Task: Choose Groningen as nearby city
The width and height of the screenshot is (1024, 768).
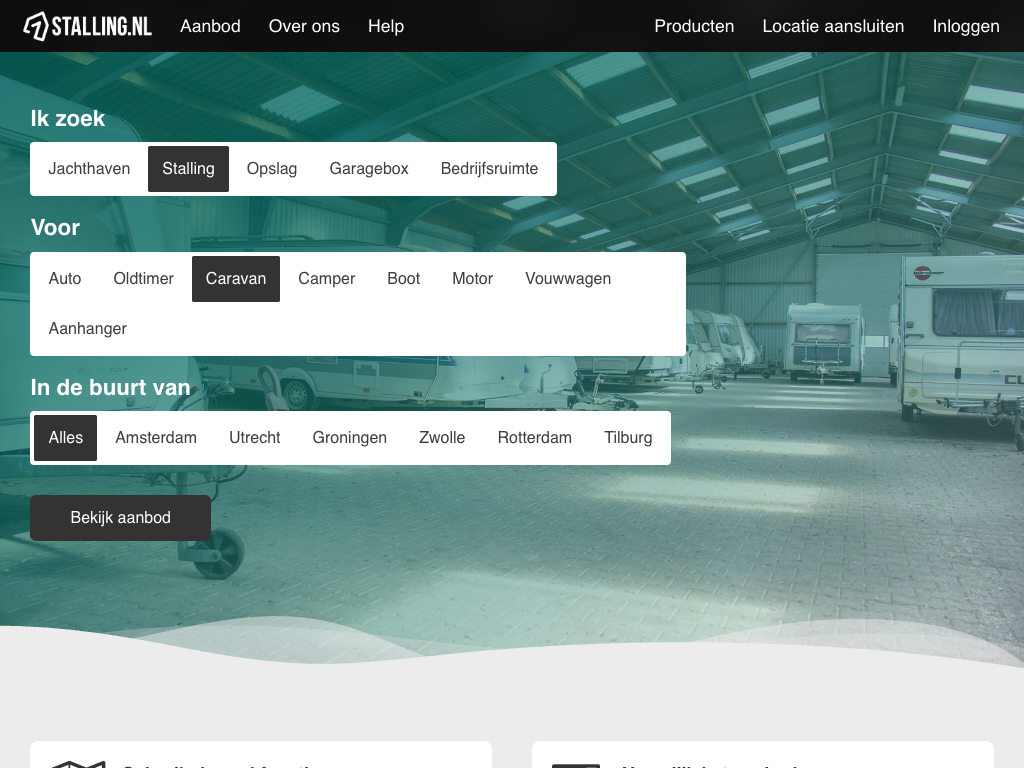Action: [x=350, y=438]
